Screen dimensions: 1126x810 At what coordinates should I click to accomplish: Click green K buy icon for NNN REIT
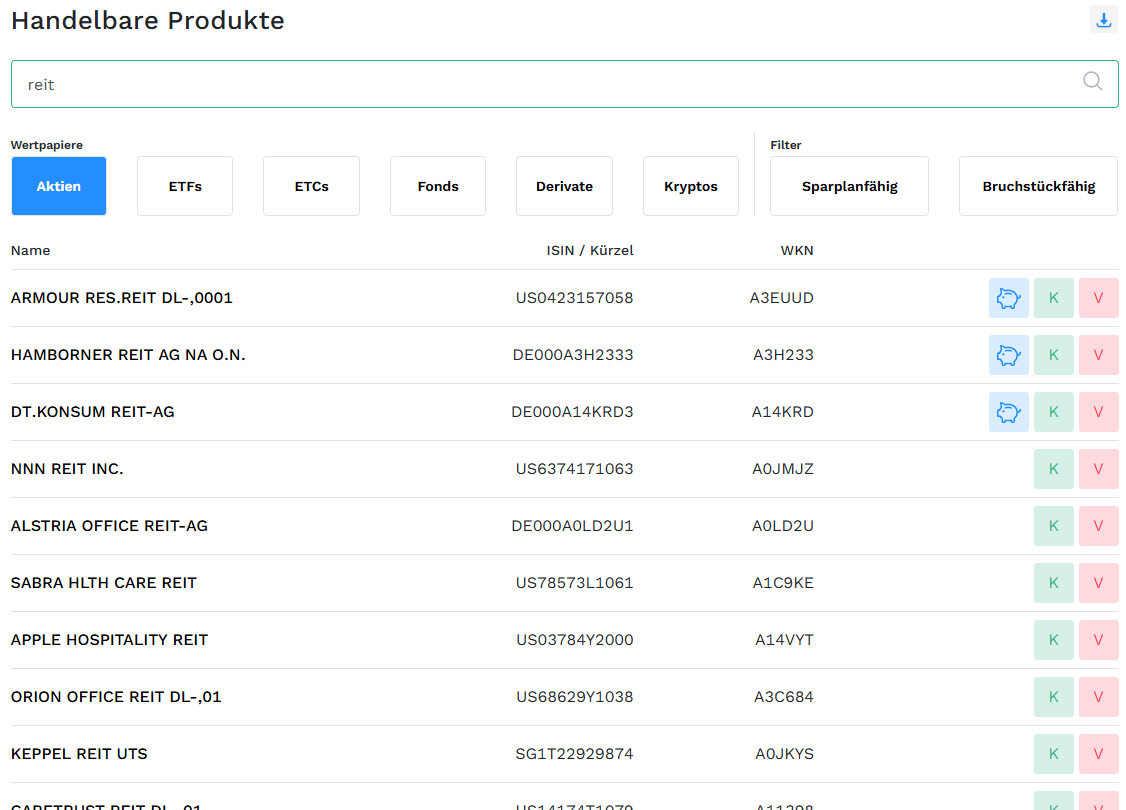tap(1053, 469)
